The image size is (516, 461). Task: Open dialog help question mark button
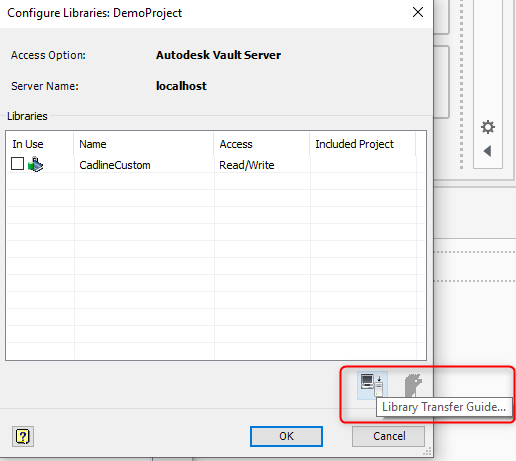pos(23,436)
